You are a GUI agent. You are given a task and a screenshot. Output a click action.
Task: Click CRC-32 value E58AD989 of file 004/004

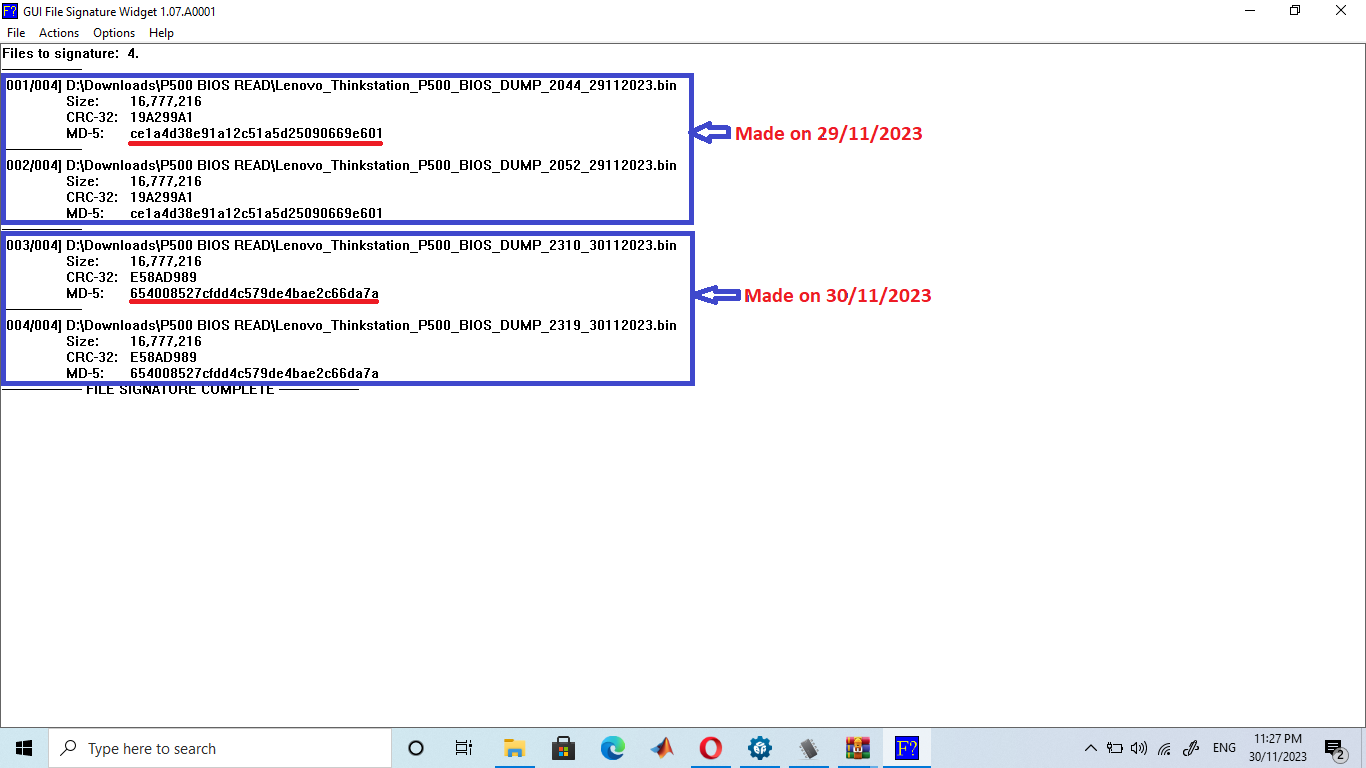[163, 357]
